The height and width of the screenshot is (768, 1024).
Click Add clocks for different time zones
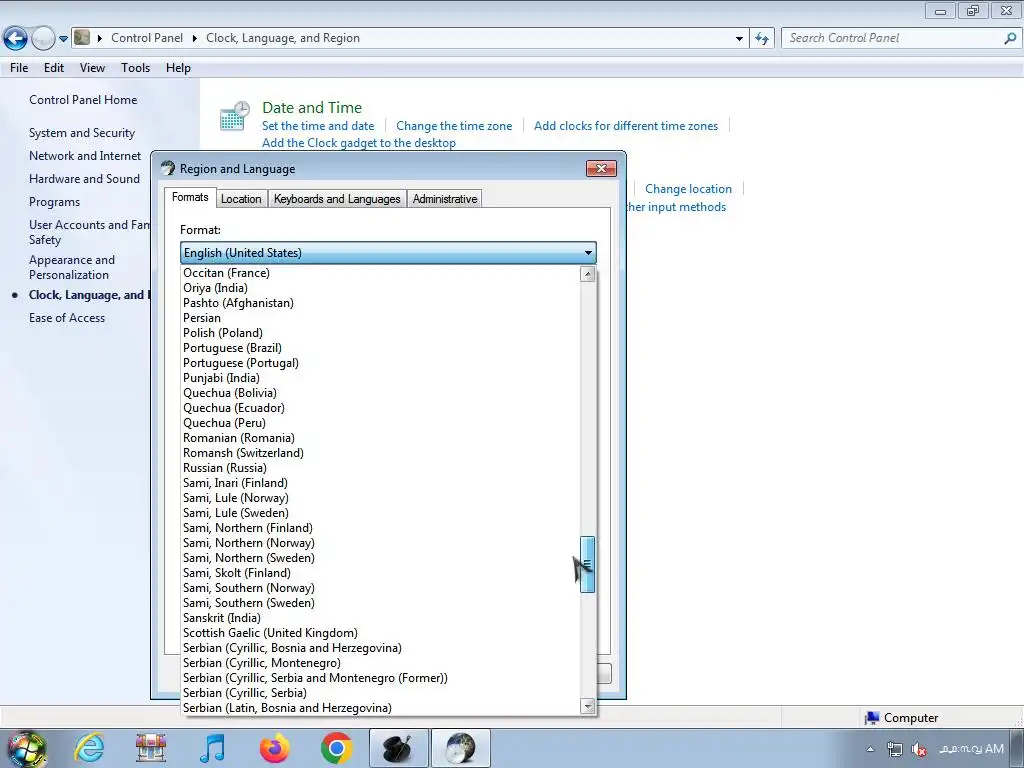[x=626, y=126]
